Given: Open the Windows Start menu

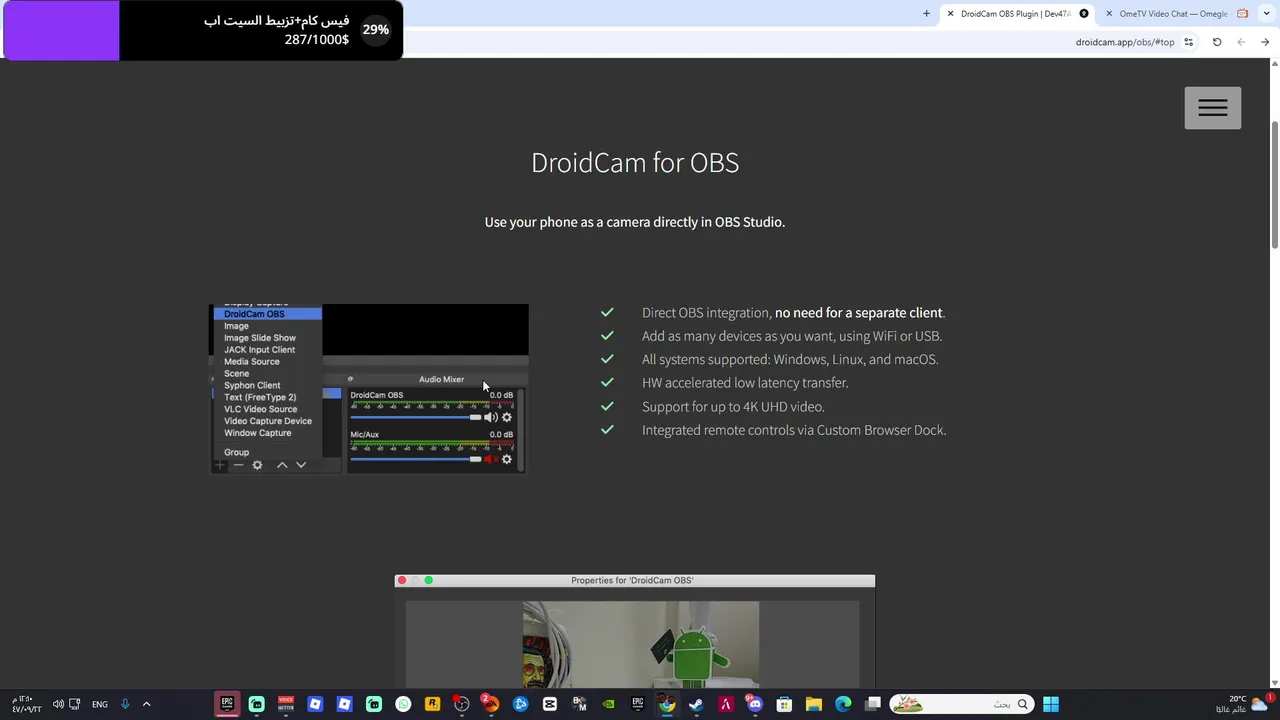Looking at the screenshot, I should coord(1051,704).
